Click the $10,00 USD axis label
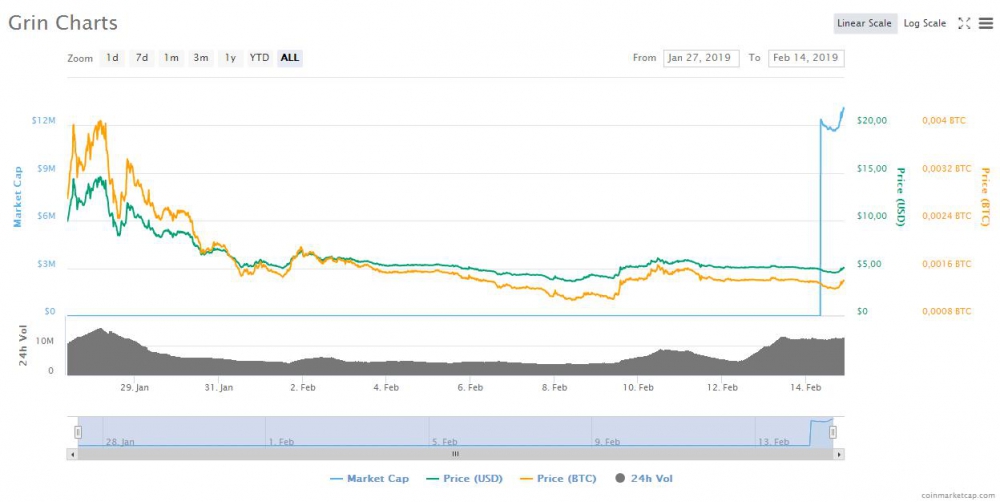 point(872,216)
